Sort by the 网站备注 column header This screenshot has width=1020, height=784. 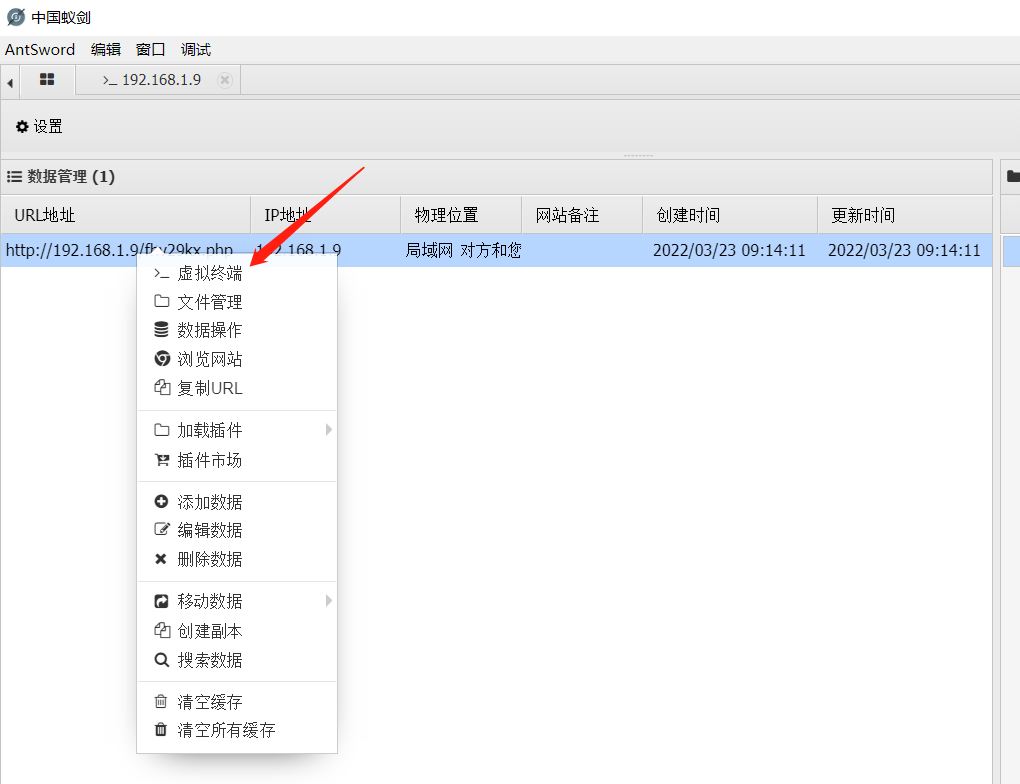[582, 215]
